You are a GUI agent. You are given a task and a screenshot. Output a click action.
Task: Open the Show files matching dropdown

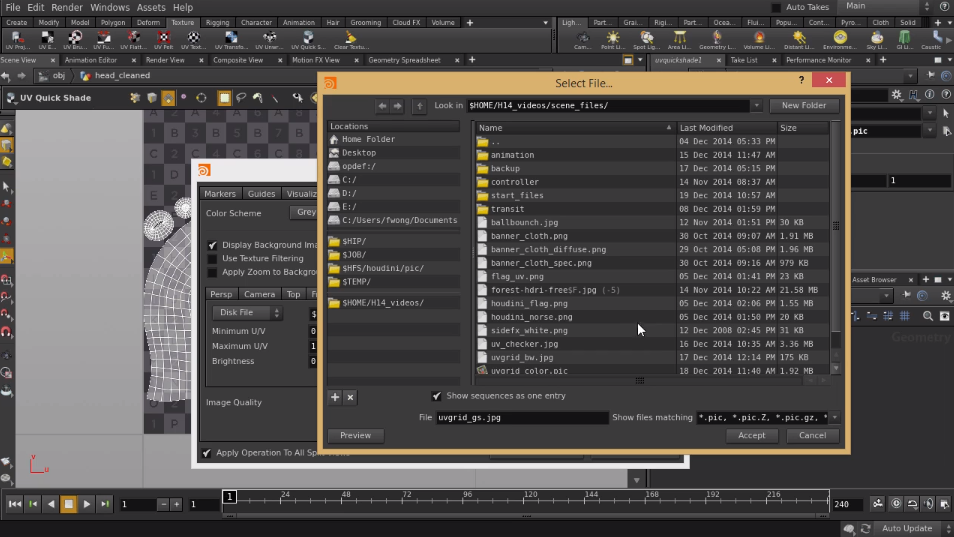point(835,418)
